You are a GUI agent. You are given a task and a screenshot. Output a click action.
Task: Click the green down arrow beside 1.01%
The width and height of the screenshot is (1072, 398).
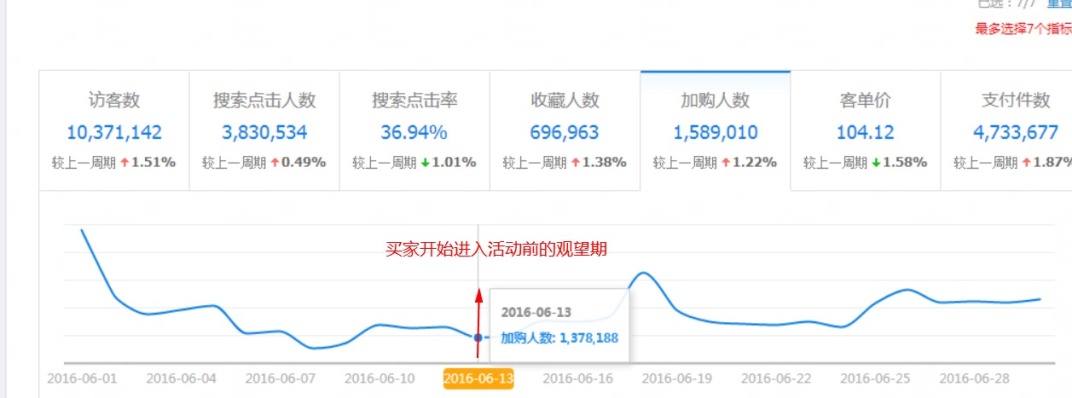tap(425, 163)
